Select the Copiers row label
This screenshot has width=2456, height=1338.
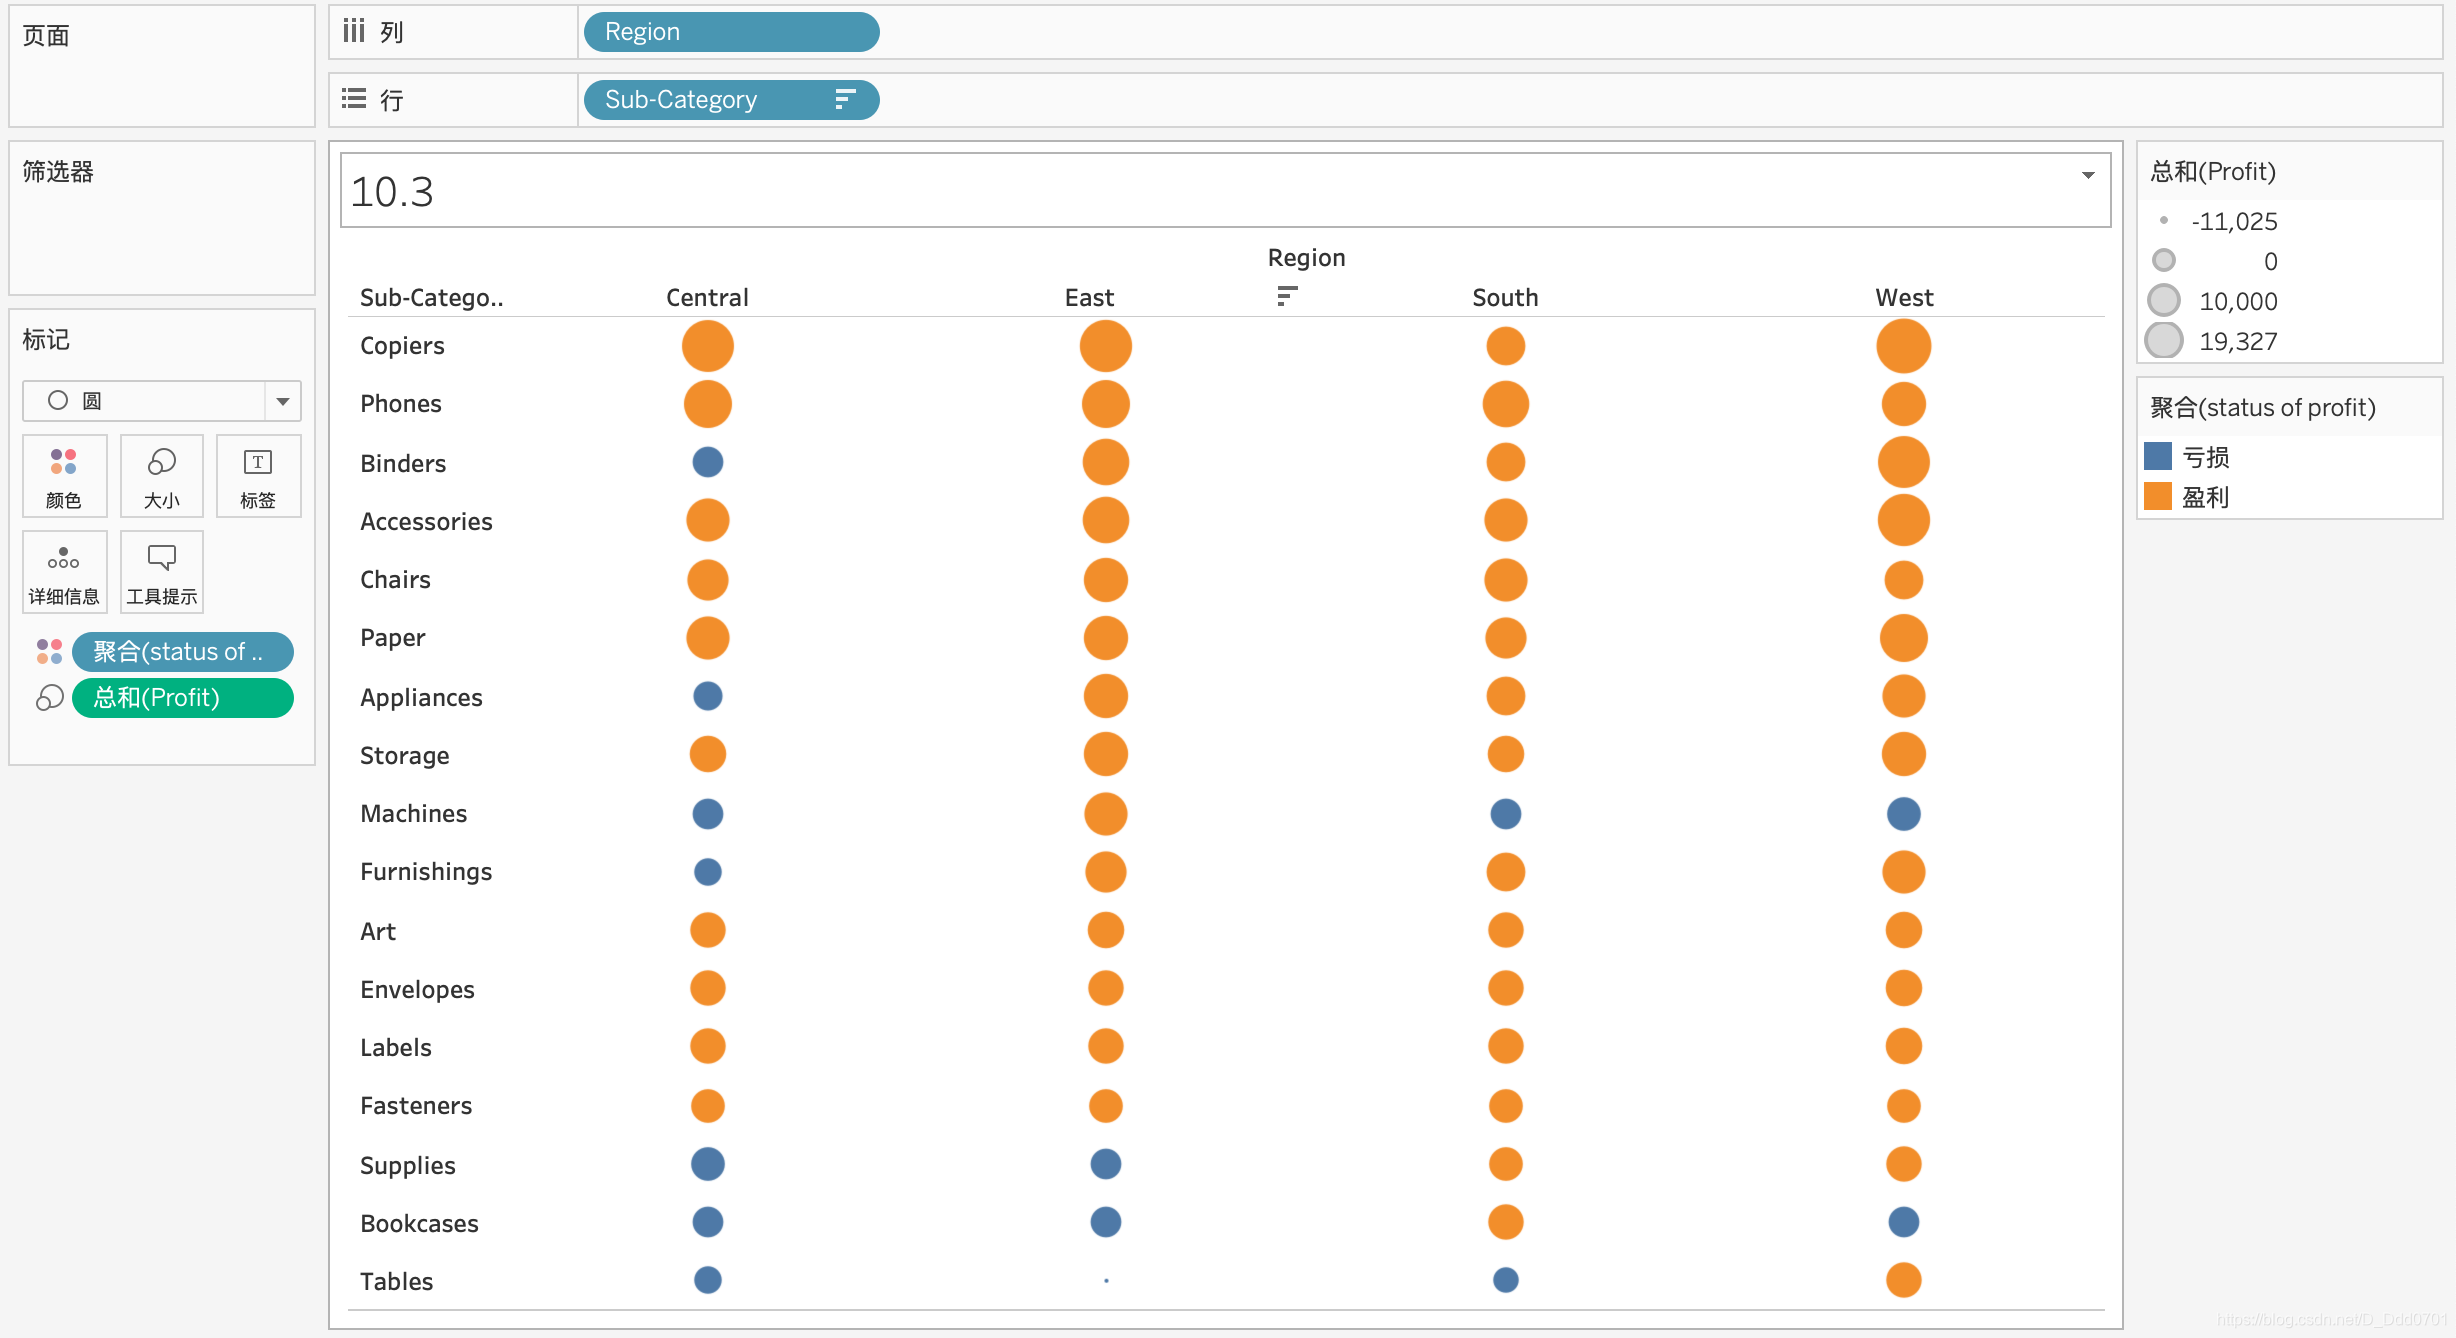[402, 346]
